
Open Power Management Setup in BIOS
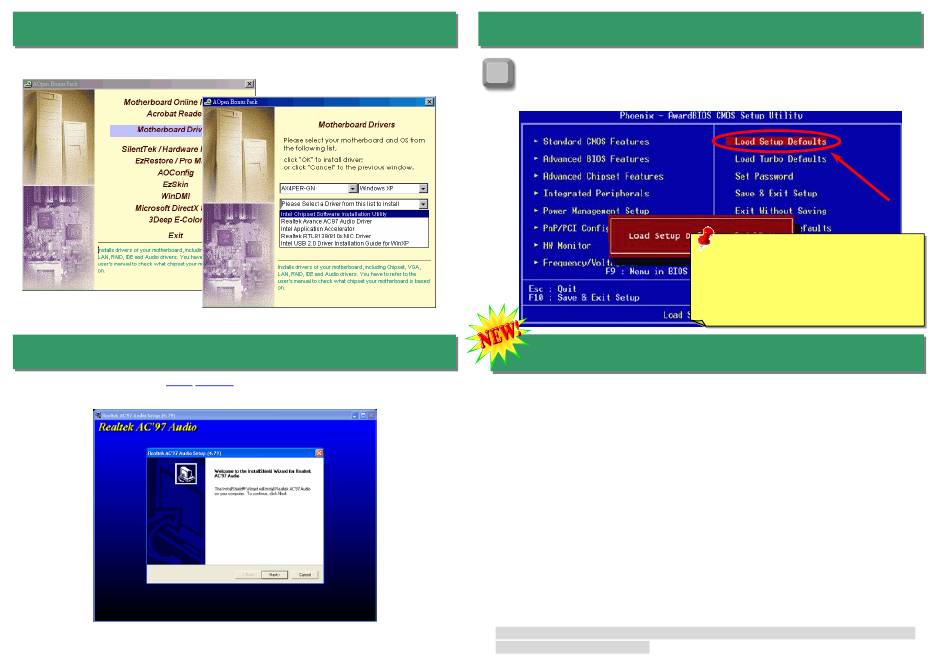point(596,211)
